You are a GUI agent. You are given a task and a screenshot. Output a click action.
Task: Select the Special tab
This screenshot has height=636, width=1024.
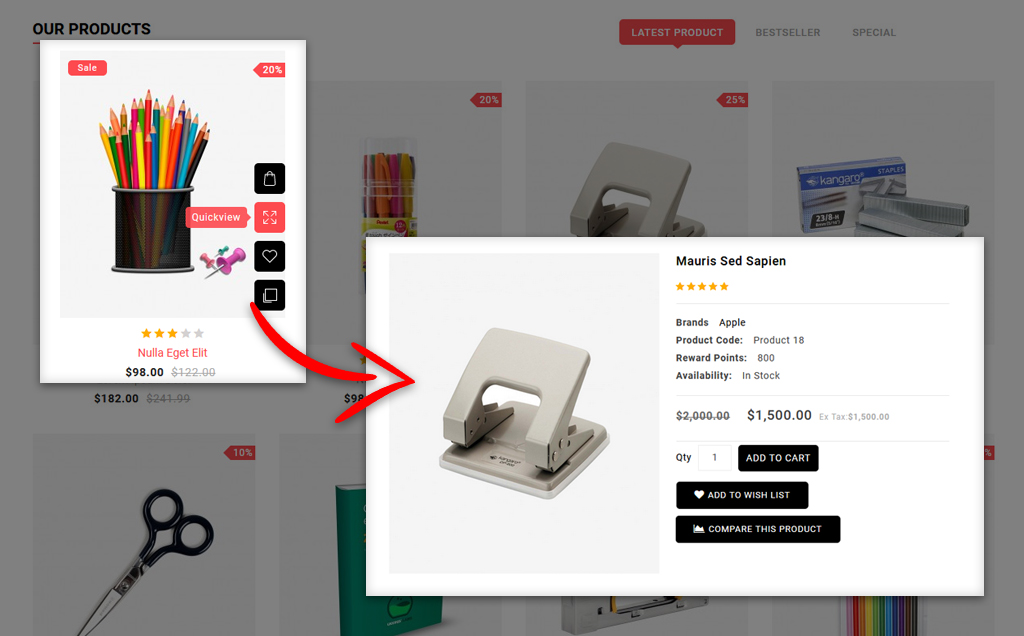(x=874, y=33)
